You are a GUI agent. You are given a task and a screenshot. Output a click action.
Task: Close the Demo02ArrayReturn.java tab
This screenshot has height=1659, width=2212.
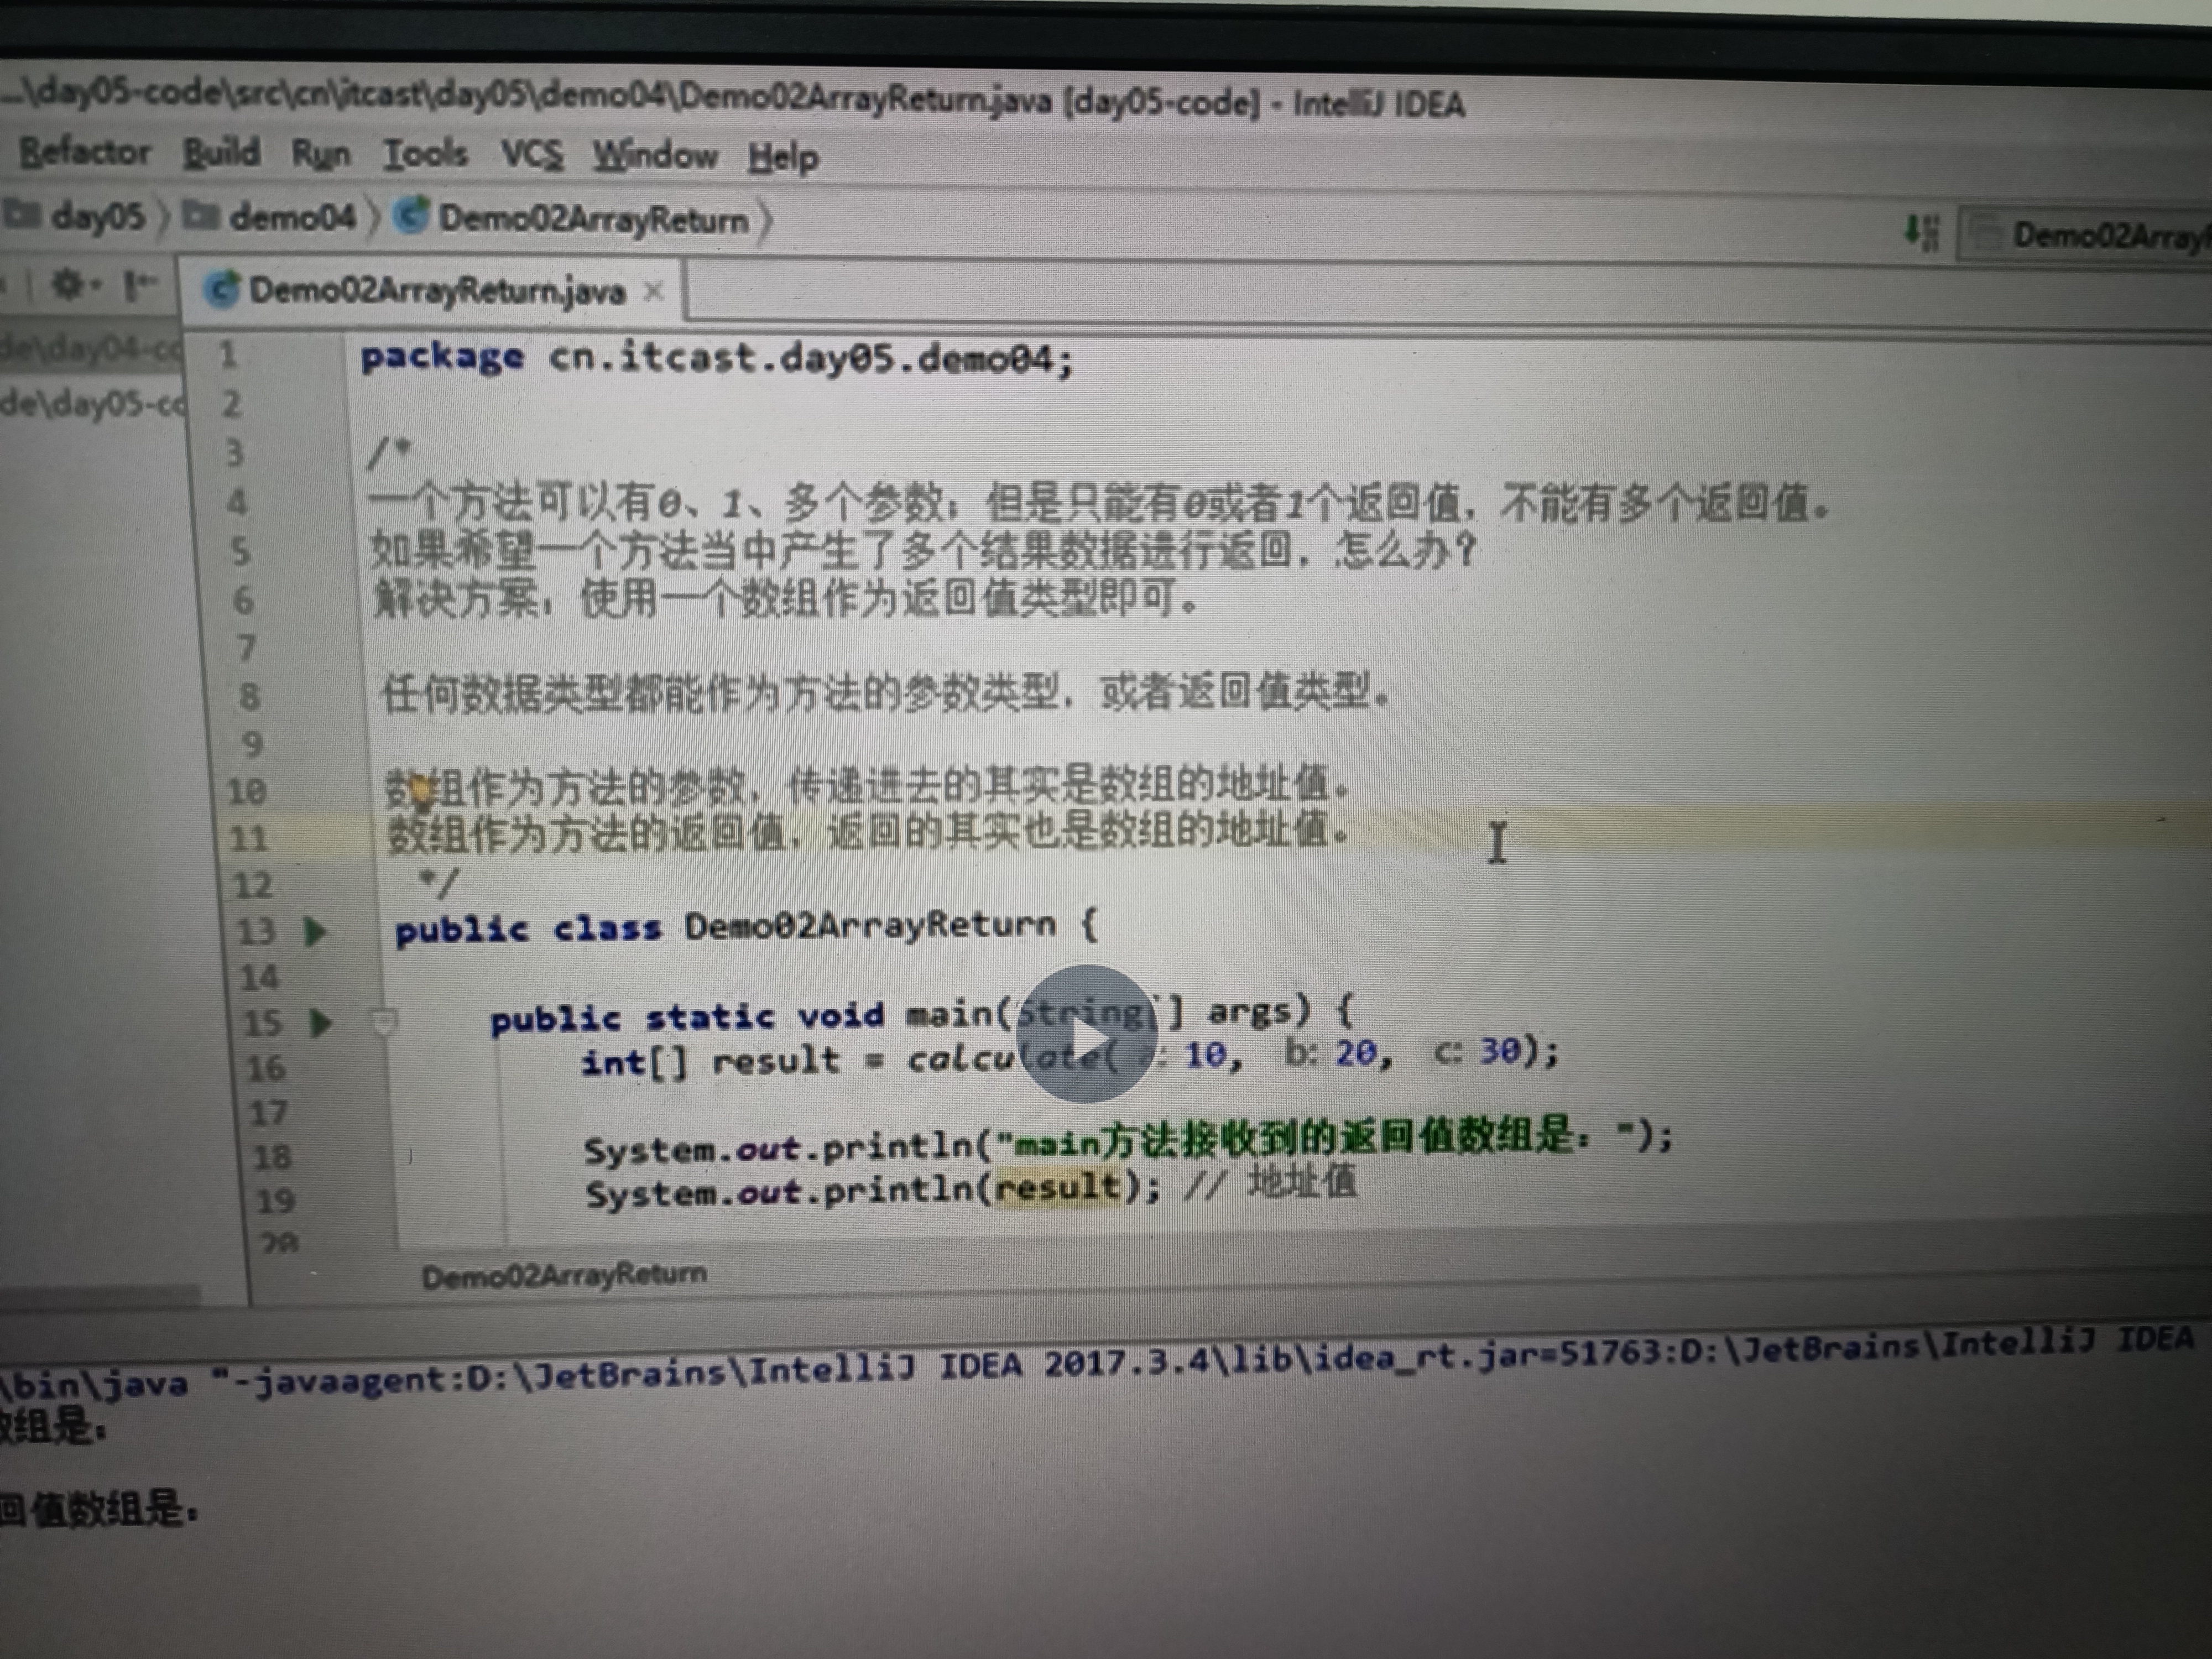[x=654, y=291]
